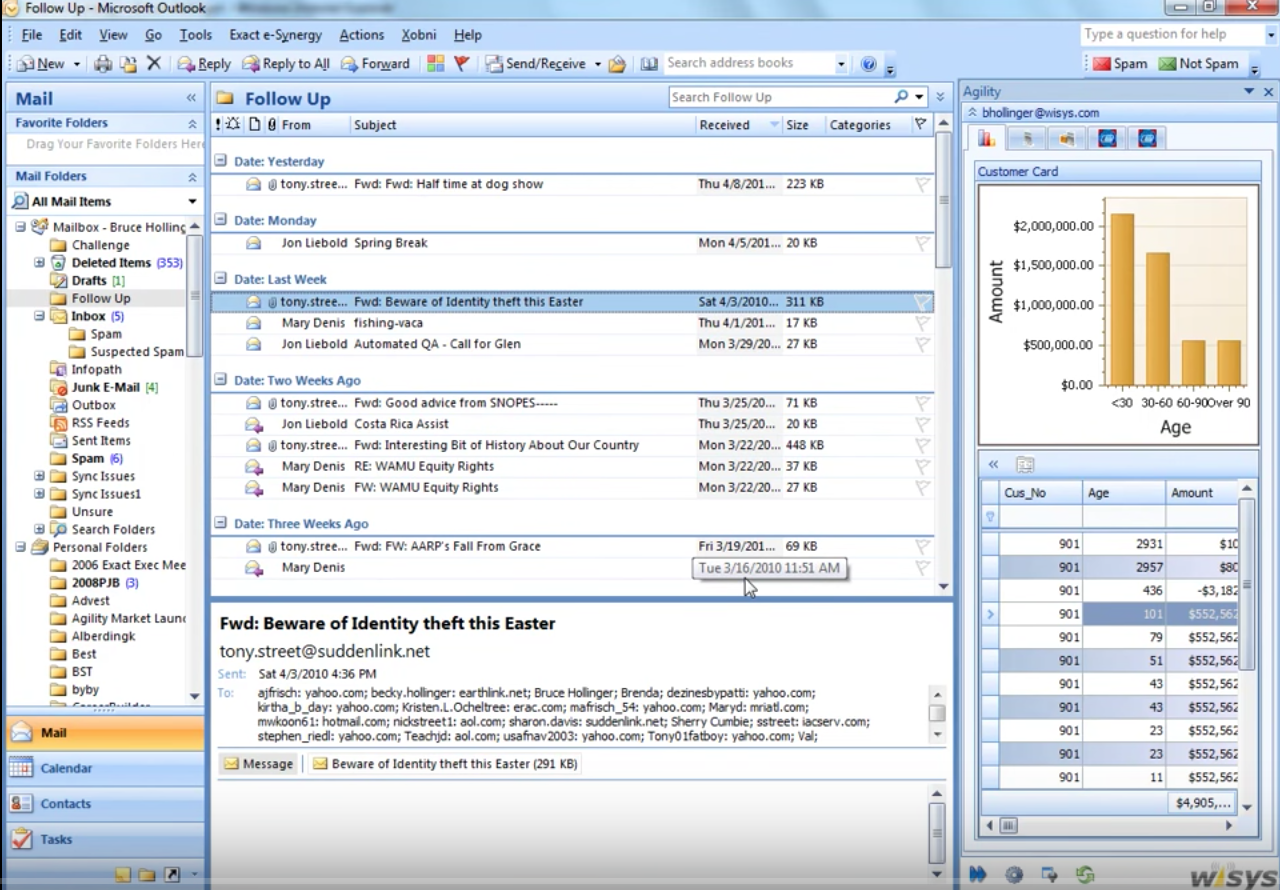
Task: Sort by the Attachment paperclip column header
Action: [x=272, y=125]
